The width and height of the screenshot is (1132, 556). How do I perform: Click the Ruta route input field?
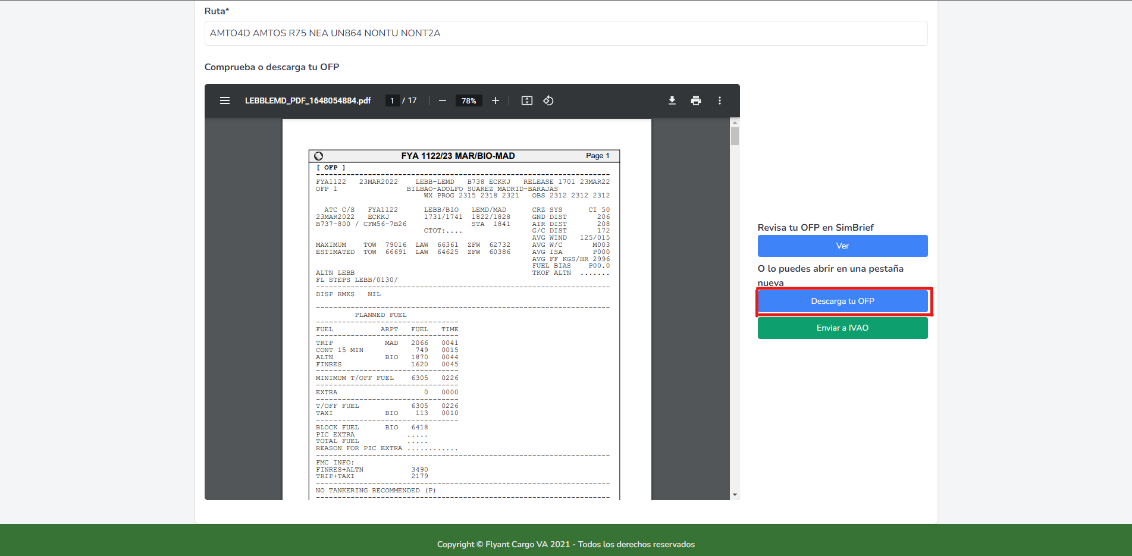(566, 33)
